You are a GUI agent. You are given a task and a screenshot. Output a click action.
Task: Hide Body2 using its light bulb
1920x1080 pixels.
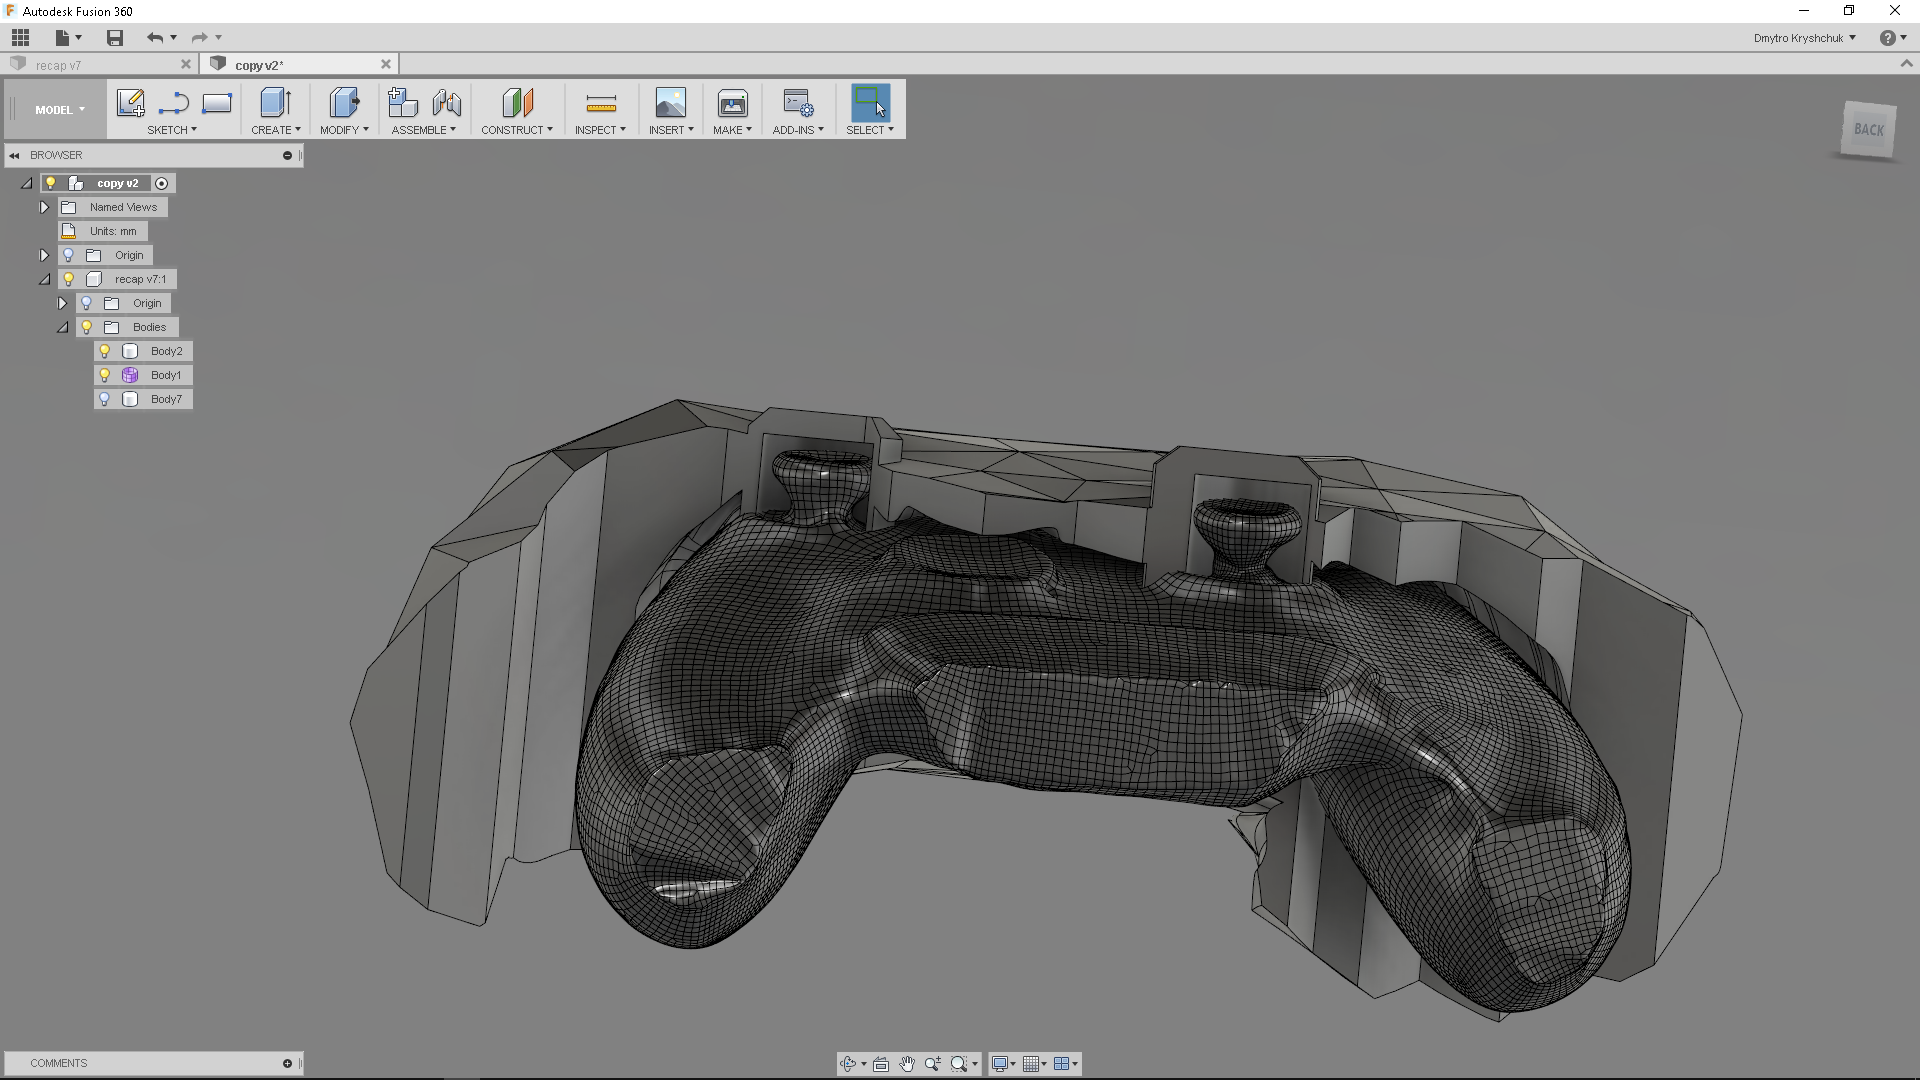[105, 351]
